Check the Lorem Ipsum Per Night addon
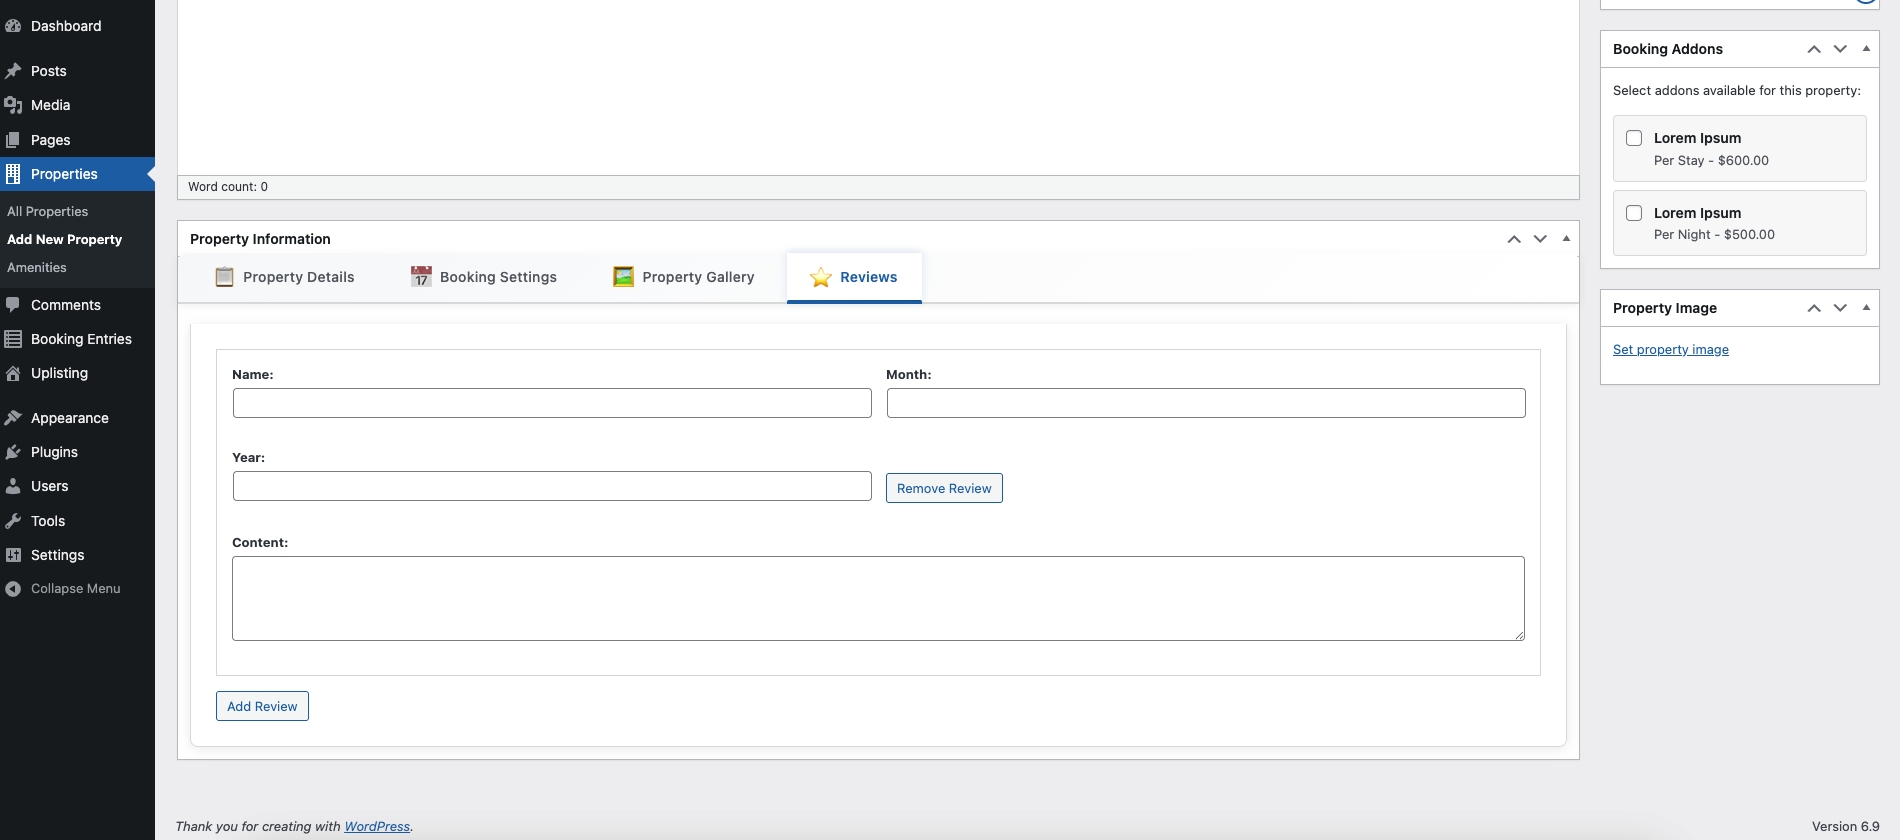The width and height of the screenshot is (1900, 840). [x=1634, y=213]
